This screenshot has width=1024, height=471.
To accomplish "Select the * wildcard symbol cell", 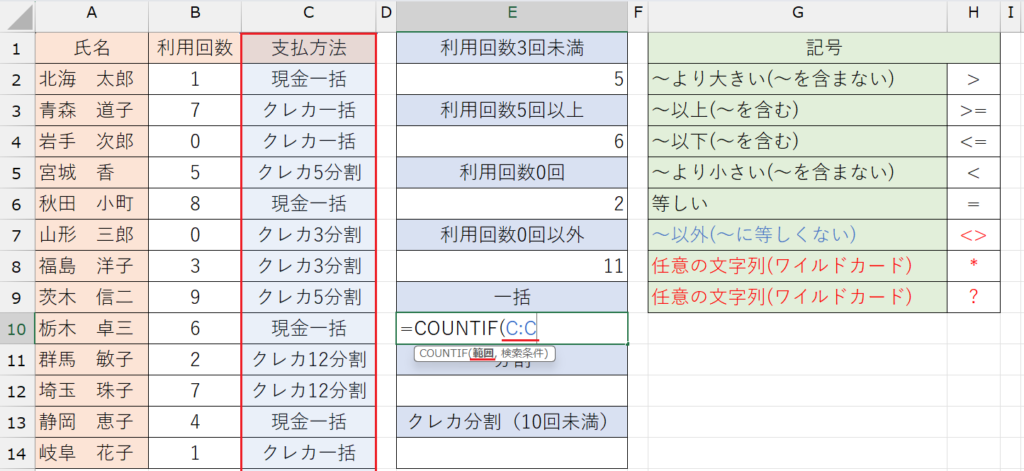I will (974, 266).
